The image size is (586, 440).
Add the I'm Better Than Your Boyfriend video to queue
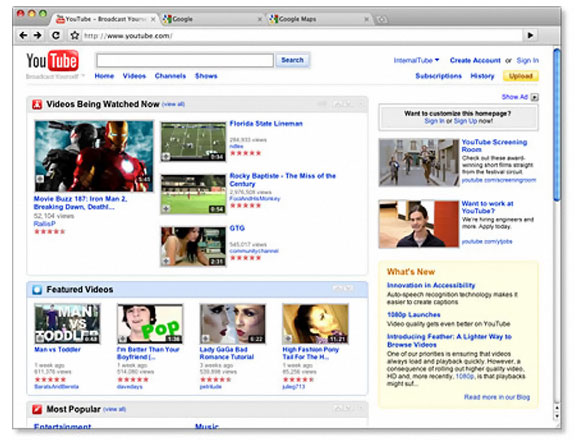(122, 339)
